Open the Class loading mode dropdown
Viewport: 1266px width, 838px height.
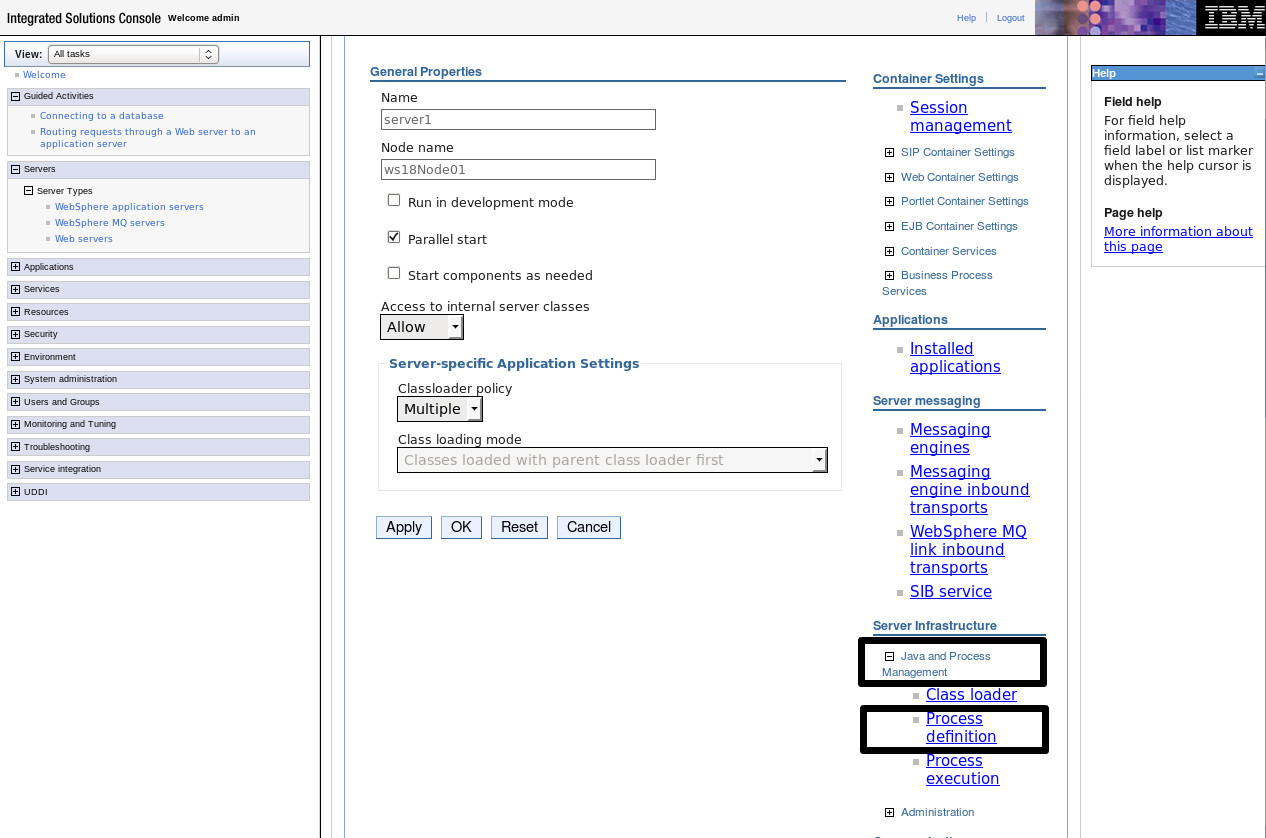(612, 460)
